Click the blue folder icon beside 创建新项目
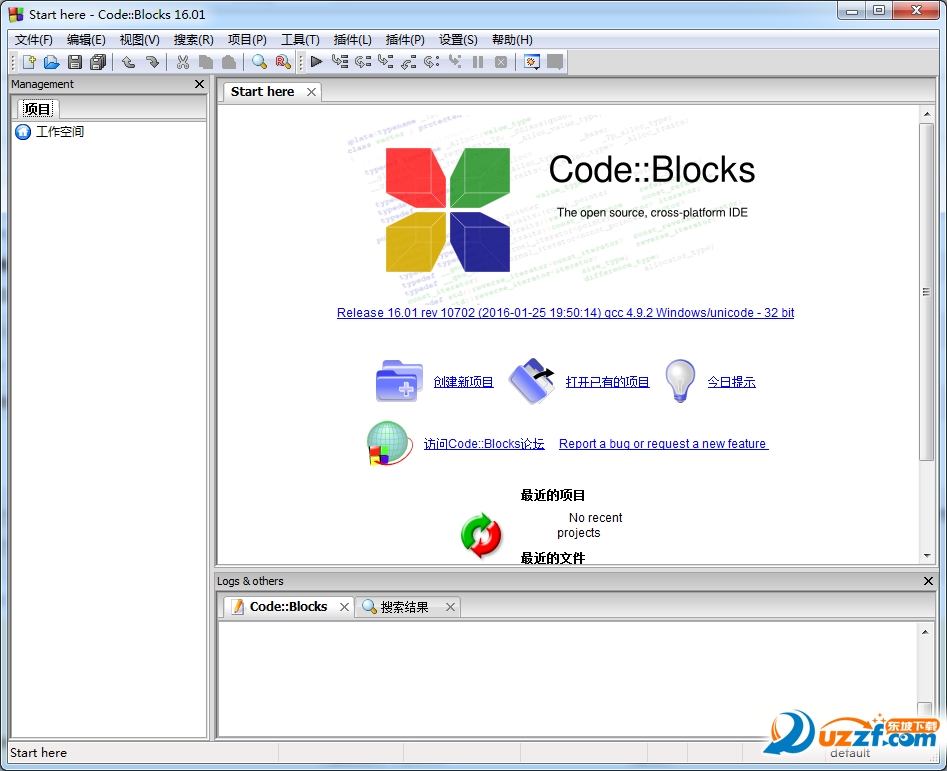The width and height of the screenshot is (947, 771). point(399,380)
